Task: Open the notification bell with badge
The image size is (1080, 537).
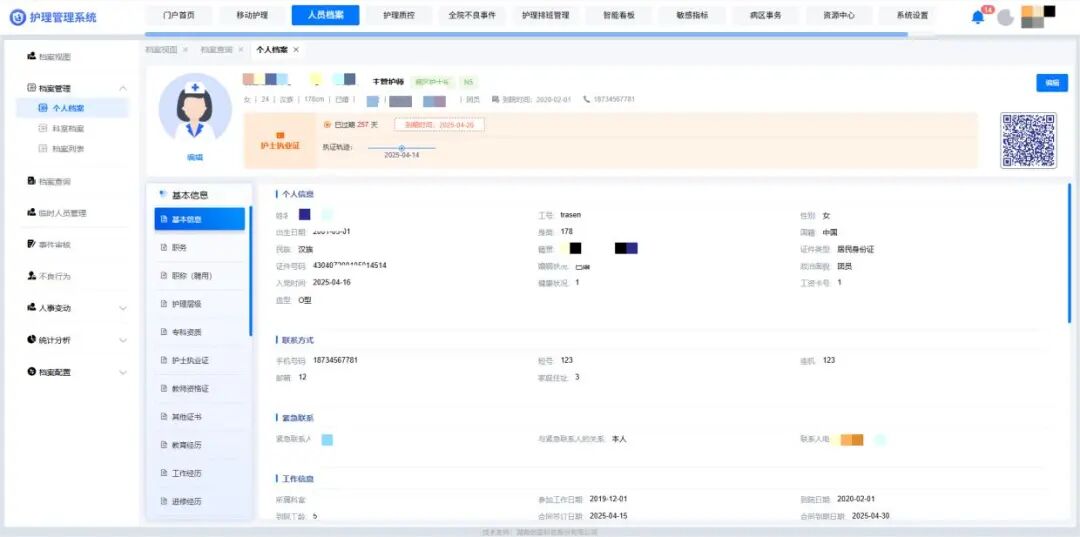Action: click(x=978, y=17)
